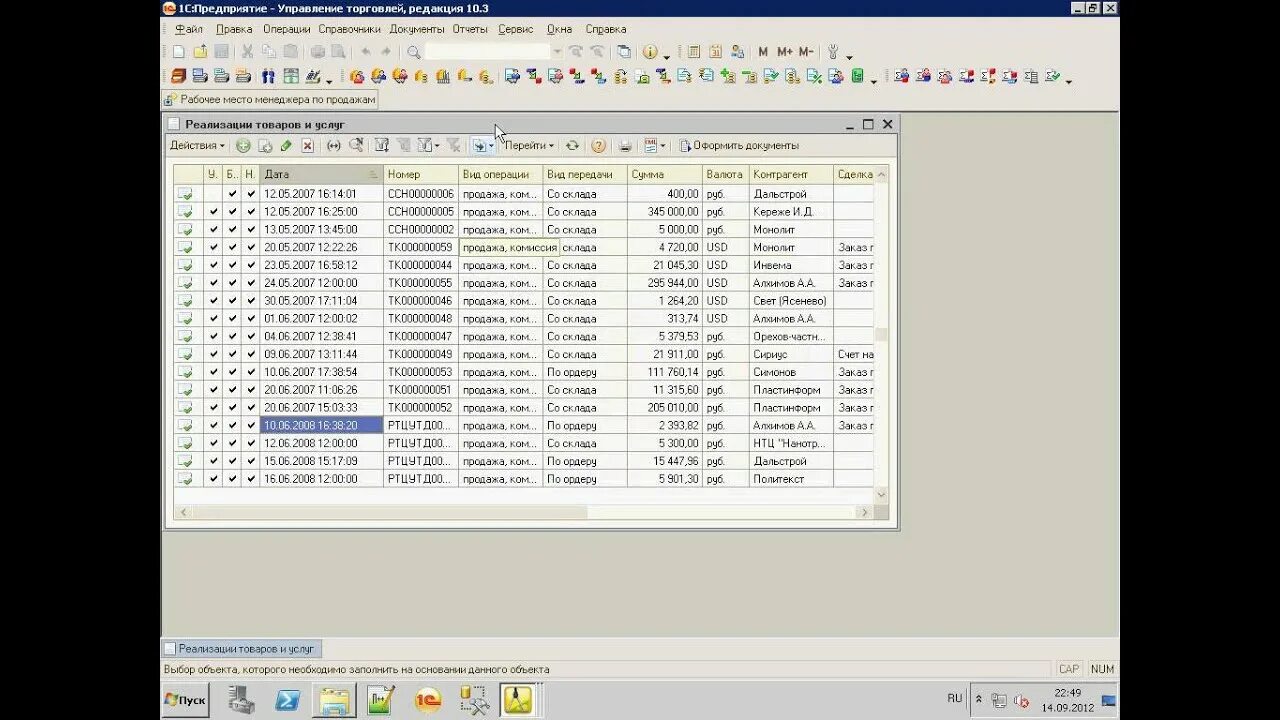Click the Filter by current value icon
Image resolution: width=1280 pixels, height=720 pixels.
pos(382,146)
